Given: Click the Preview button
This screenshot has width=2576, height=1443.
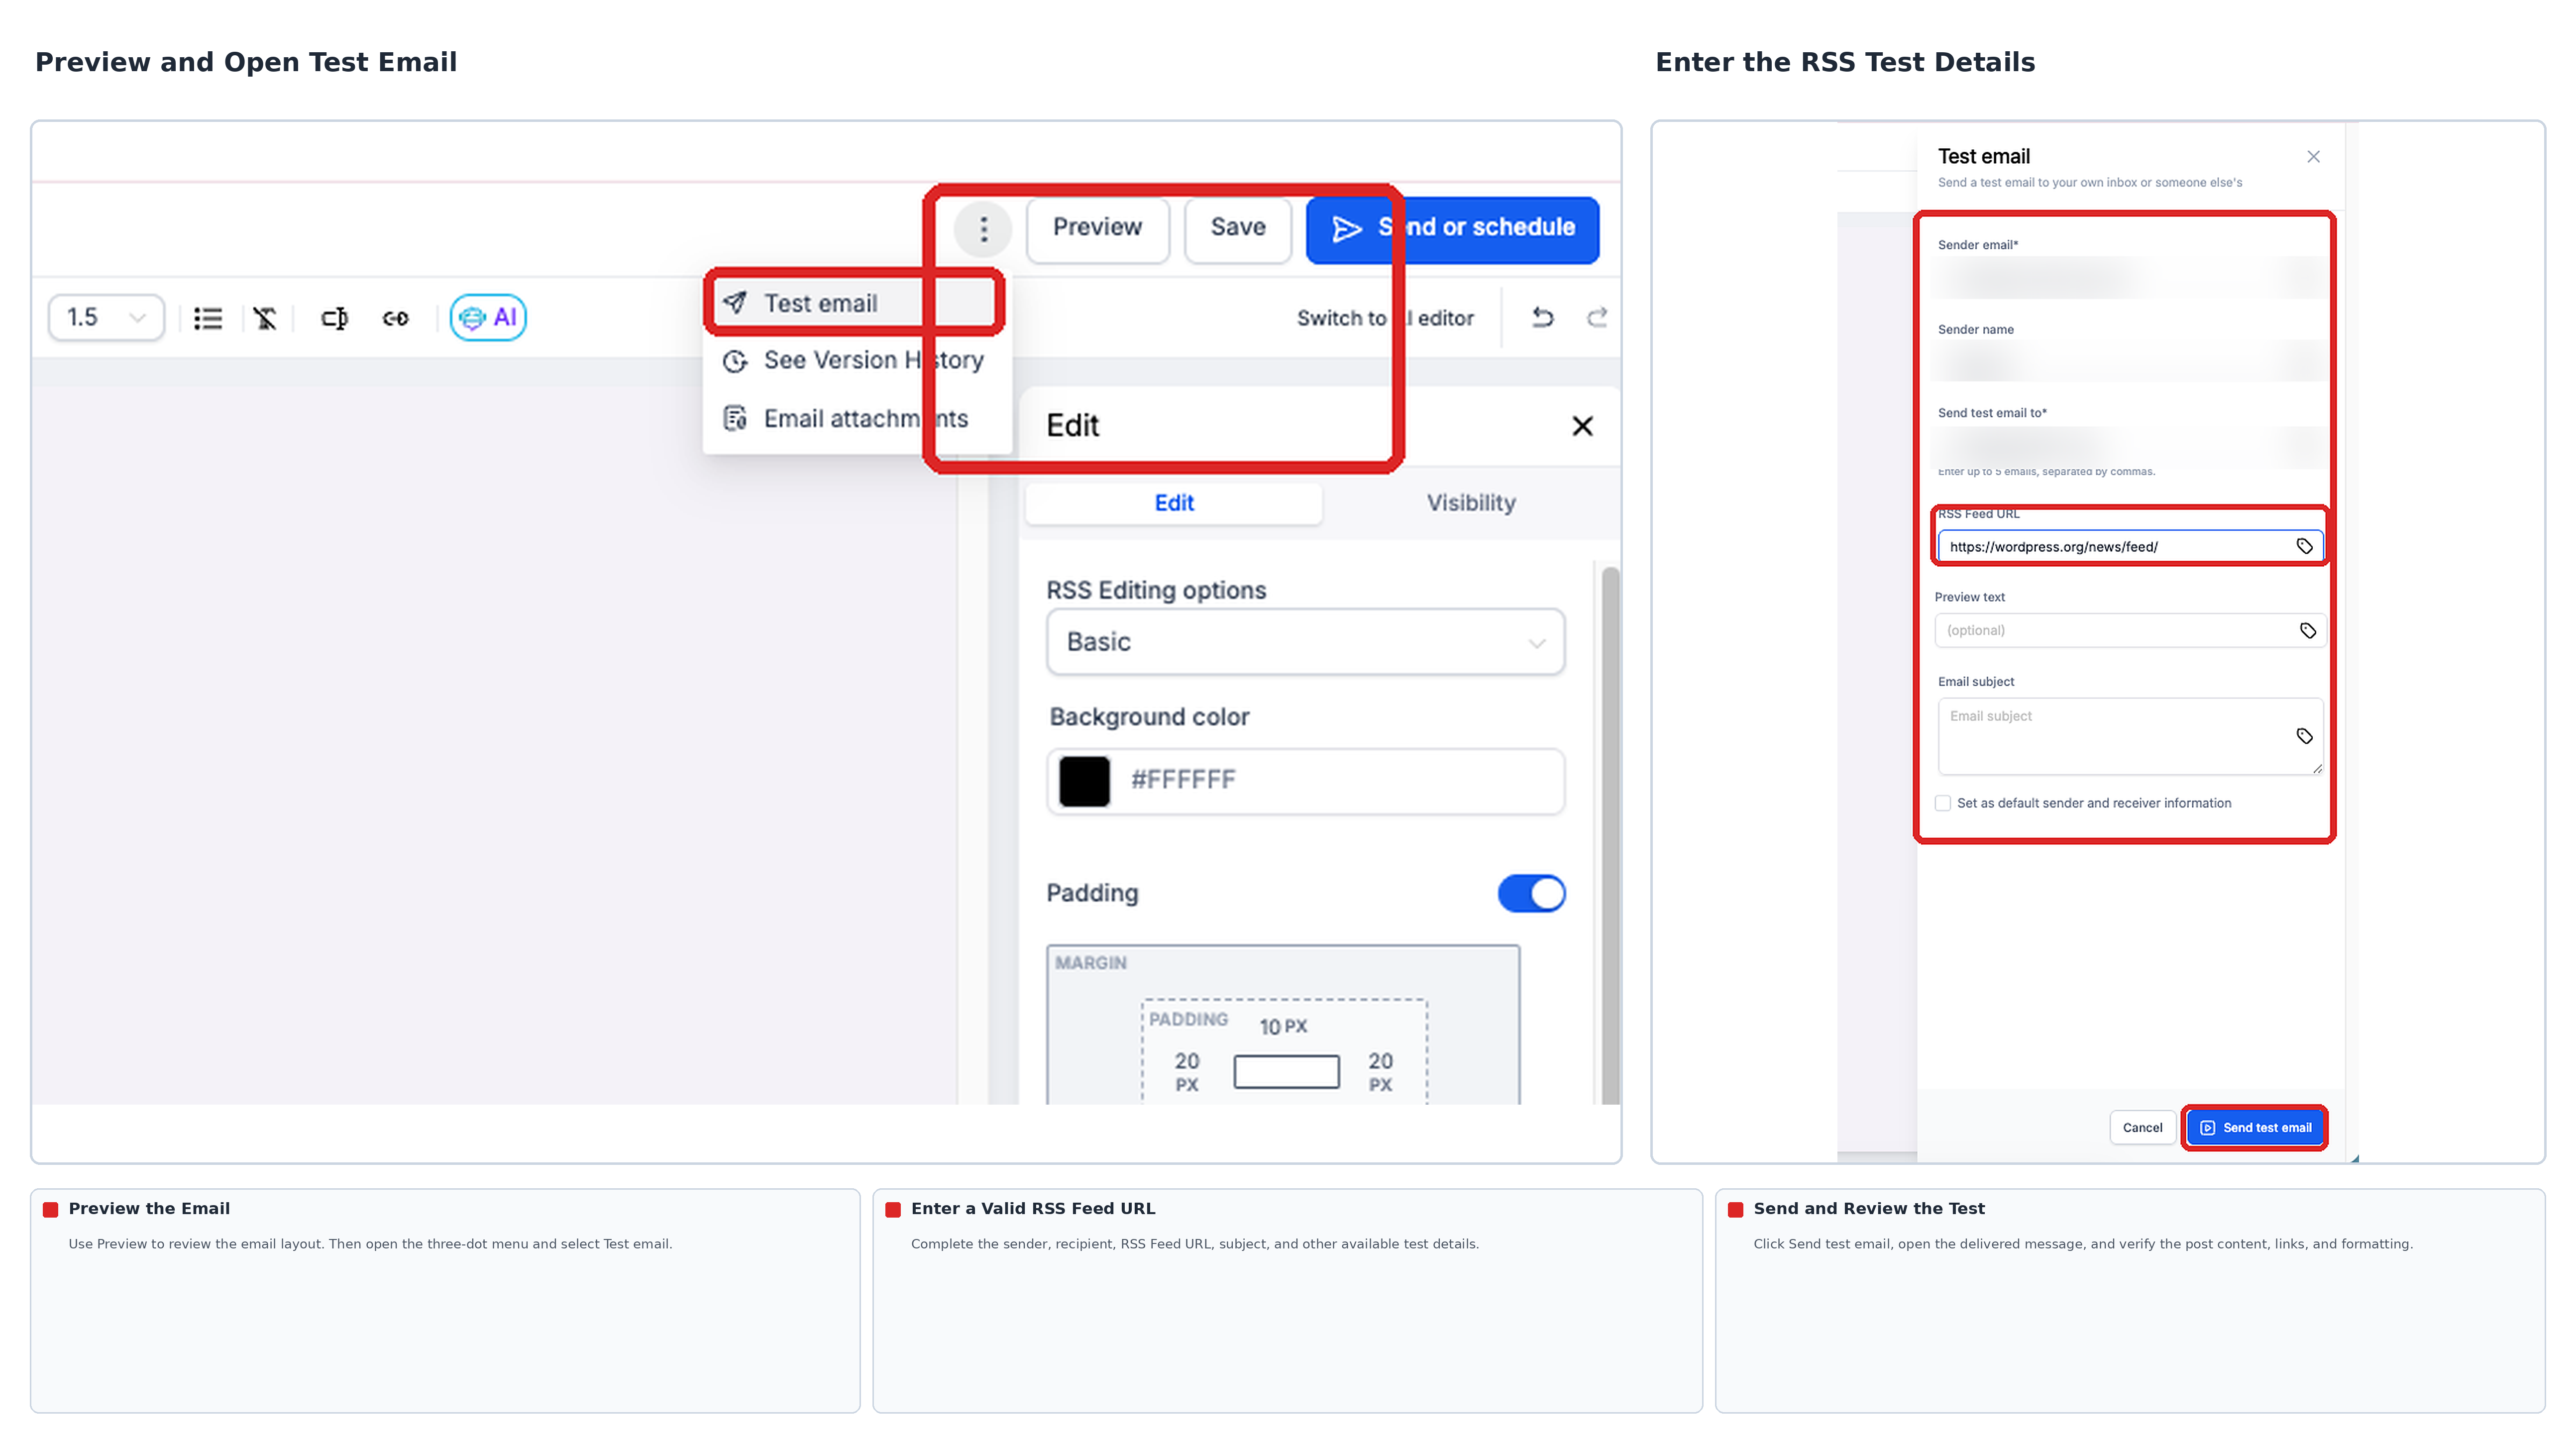Looking at the screenshot, I should pos(1097,229).
